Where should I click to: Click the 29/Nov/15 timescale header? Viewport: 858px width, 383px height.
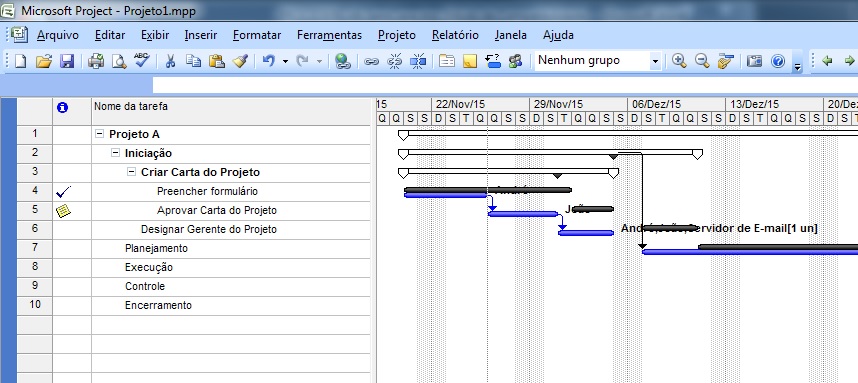(x=578, y=104)
